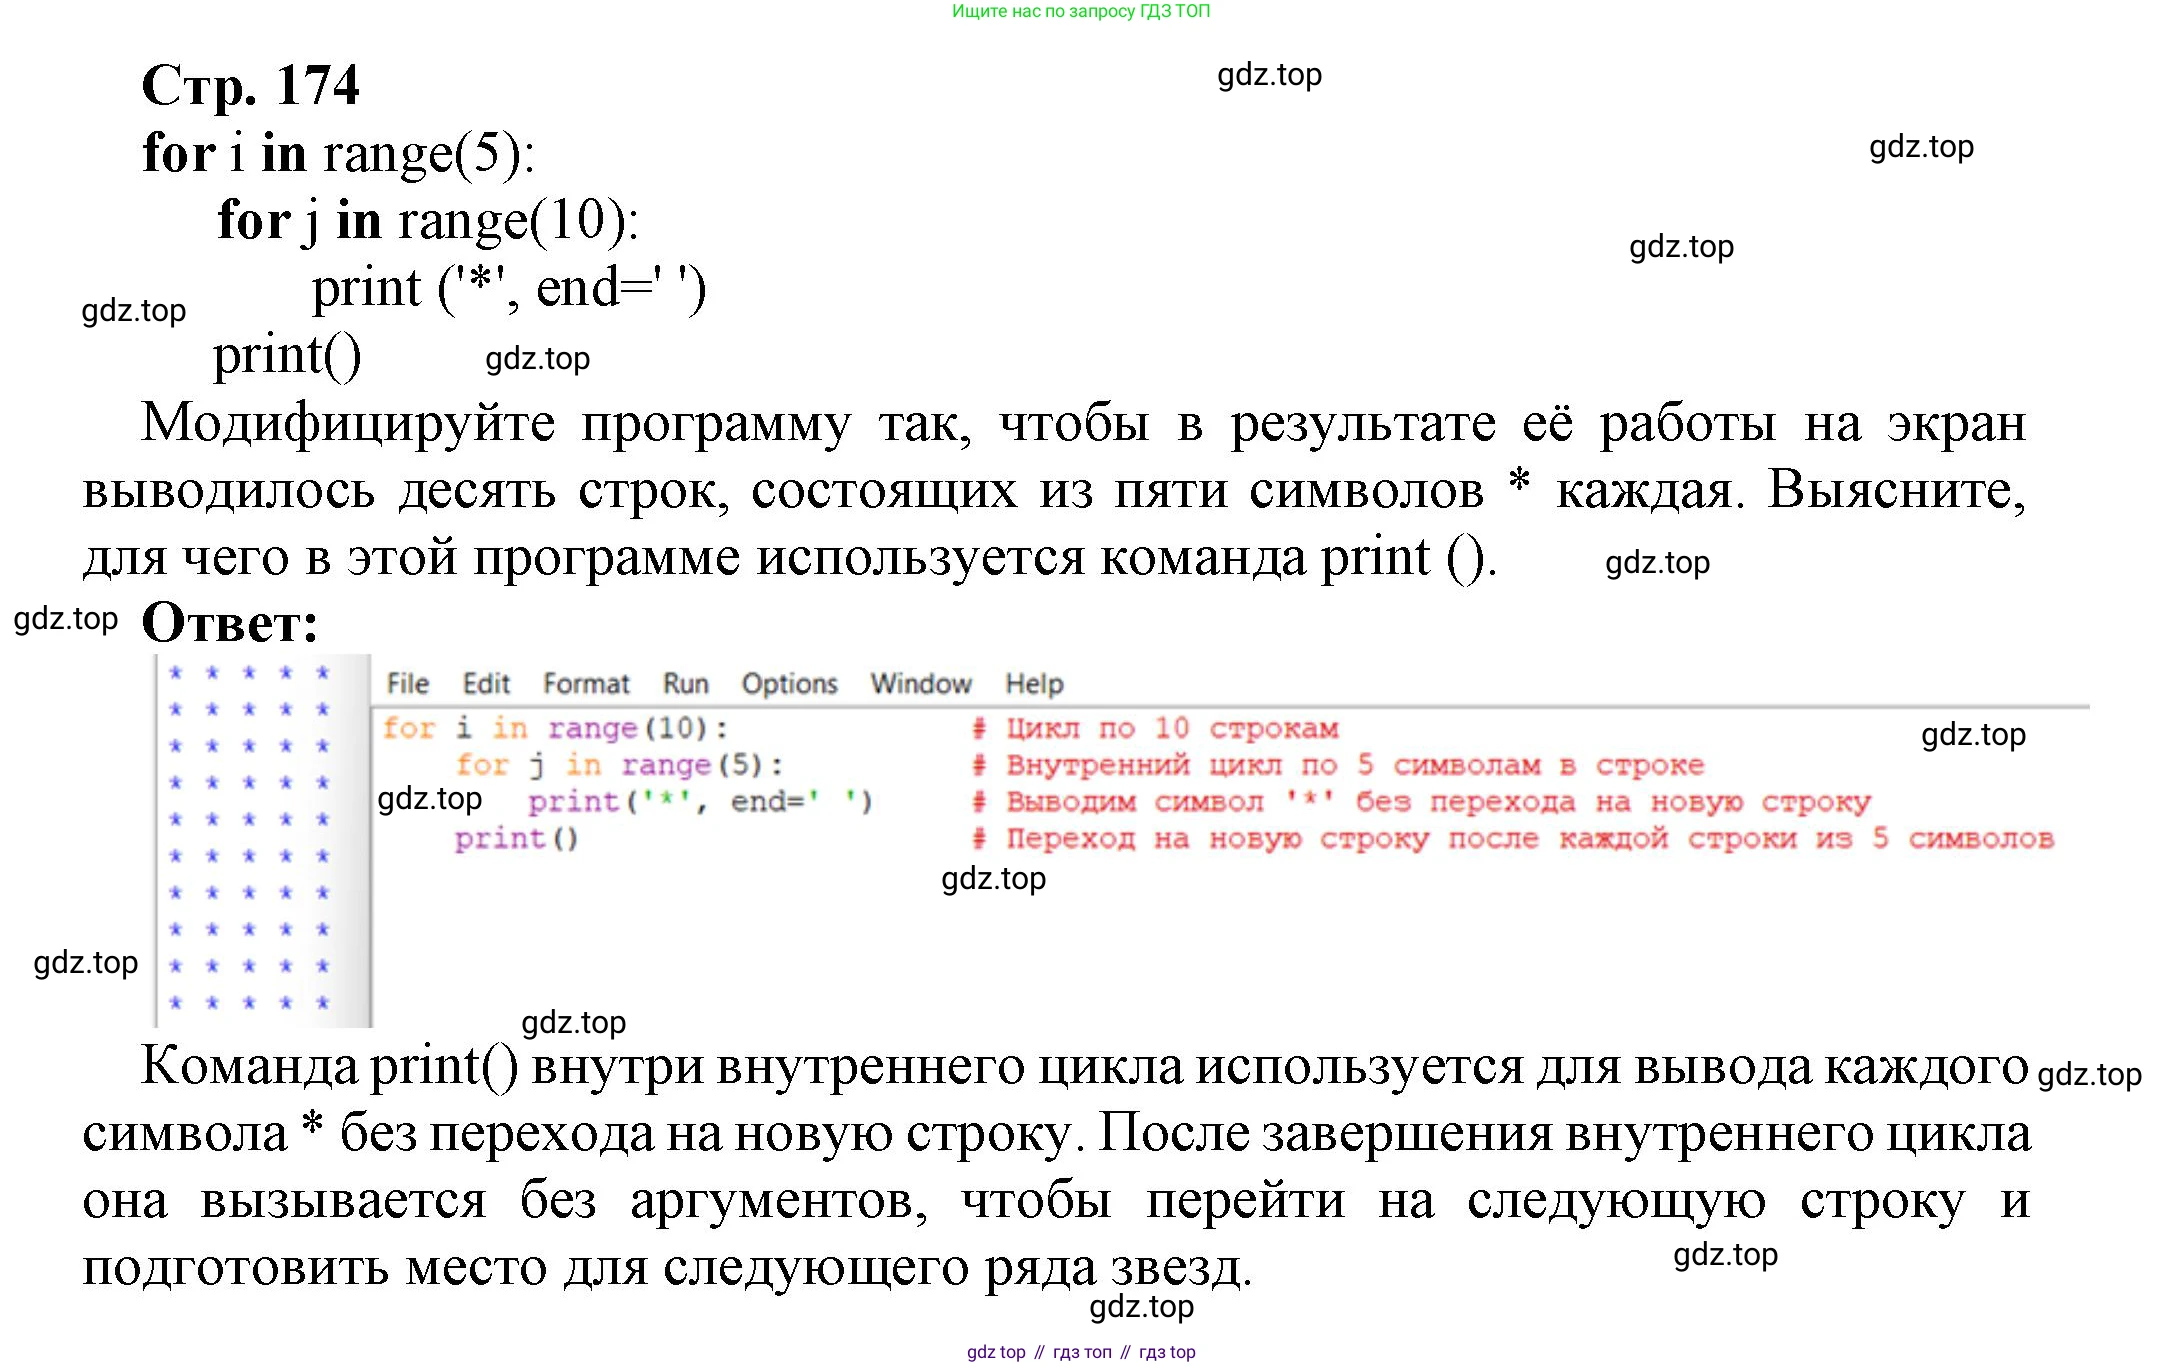Click the comment starting with 'Переход на новую строку'
The width and height of the screenshot is (2165, 1367).
point(1512,838)
